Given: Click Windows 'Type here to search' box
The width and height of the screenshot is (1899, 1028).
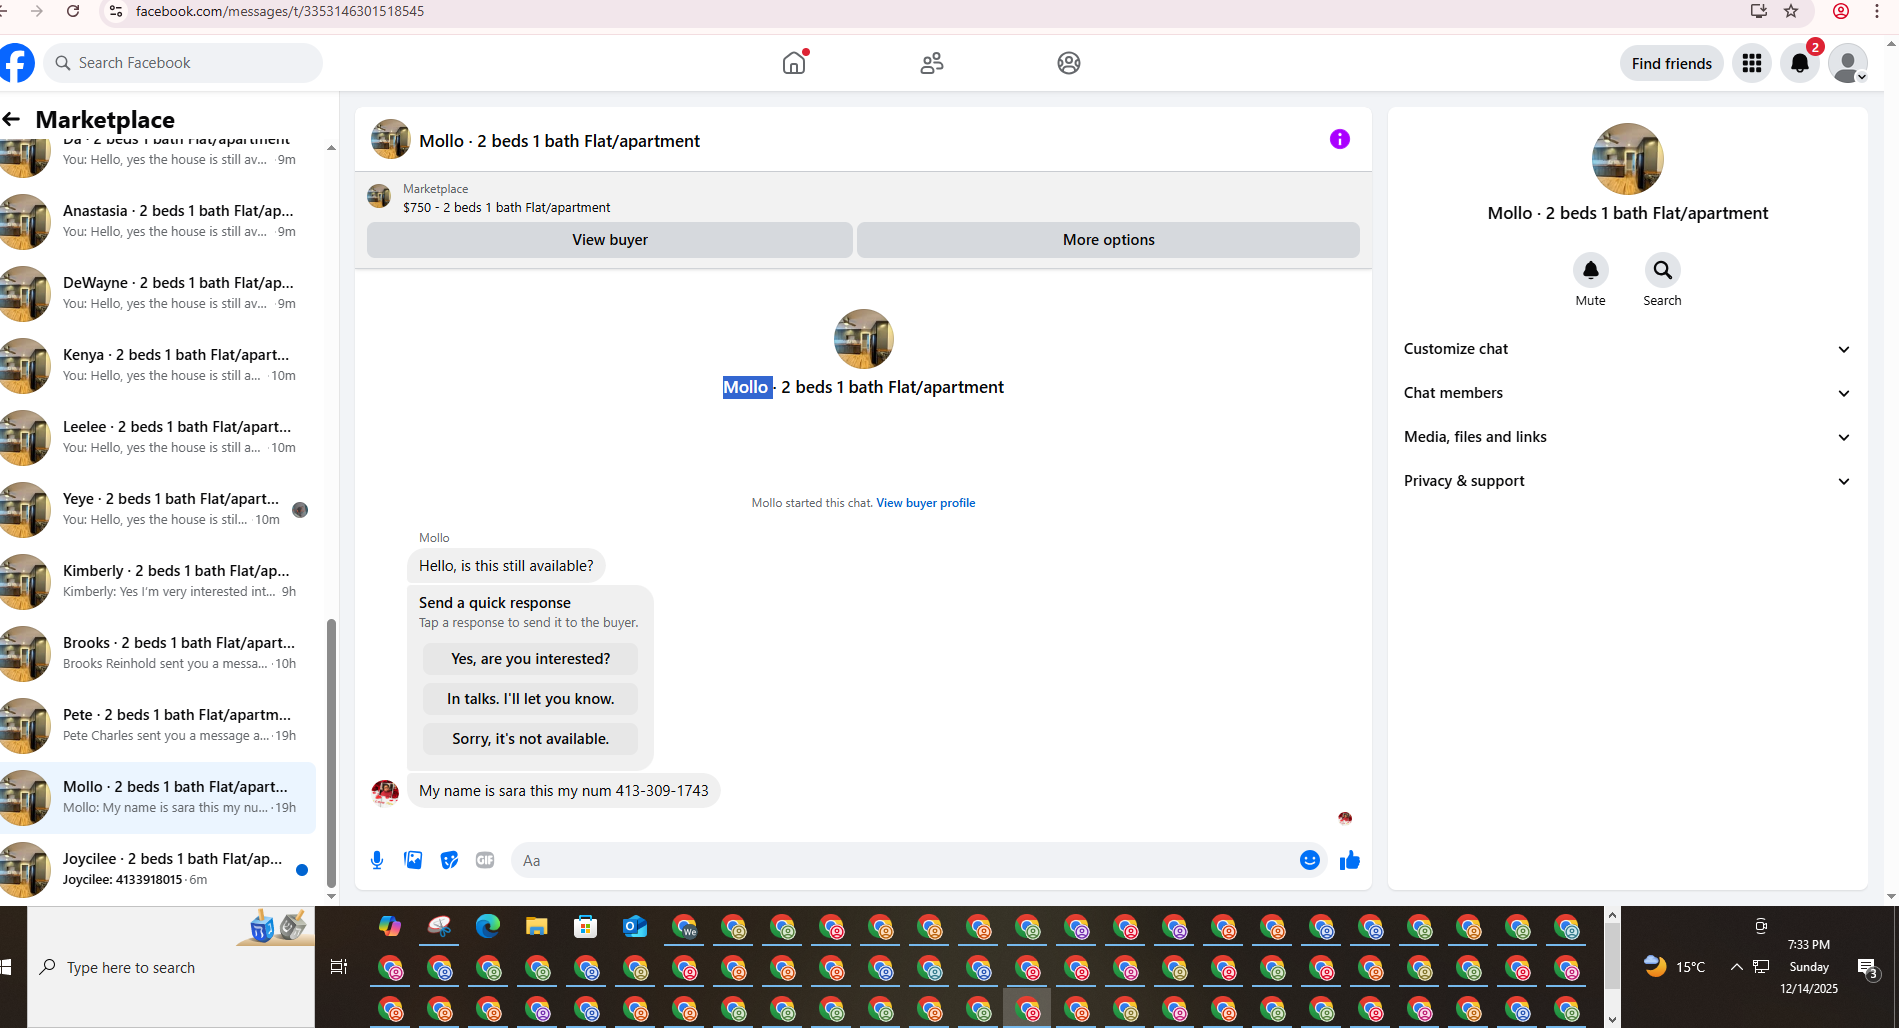Looking at the screenshot, I should 171,967.
